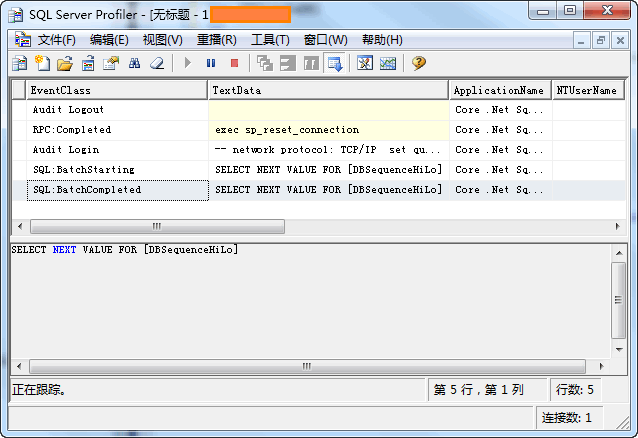Image resolution: width=638 pixels, height=438 pixels.
Task: Launch Database Engine Tuning Advisor icon
Action: click(365, 63)
